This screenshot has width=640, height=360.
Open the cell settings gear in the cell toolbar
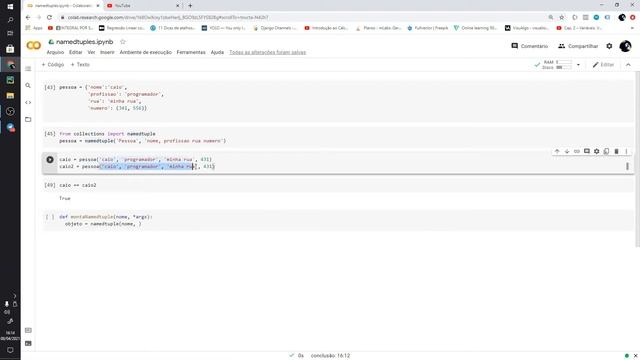pyautogui.click(x=596, y=151)
